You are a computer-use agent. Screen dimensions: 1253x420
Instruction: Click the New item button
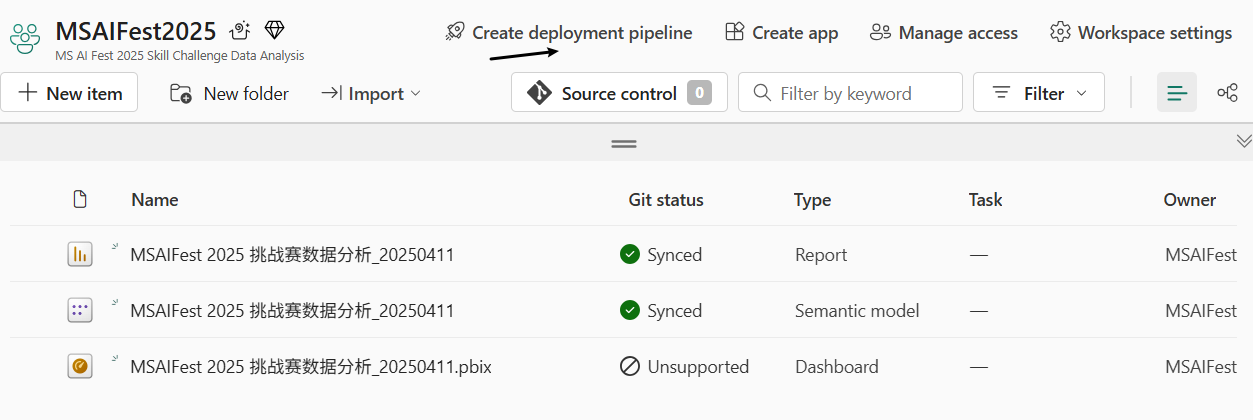tap(70, 93)
